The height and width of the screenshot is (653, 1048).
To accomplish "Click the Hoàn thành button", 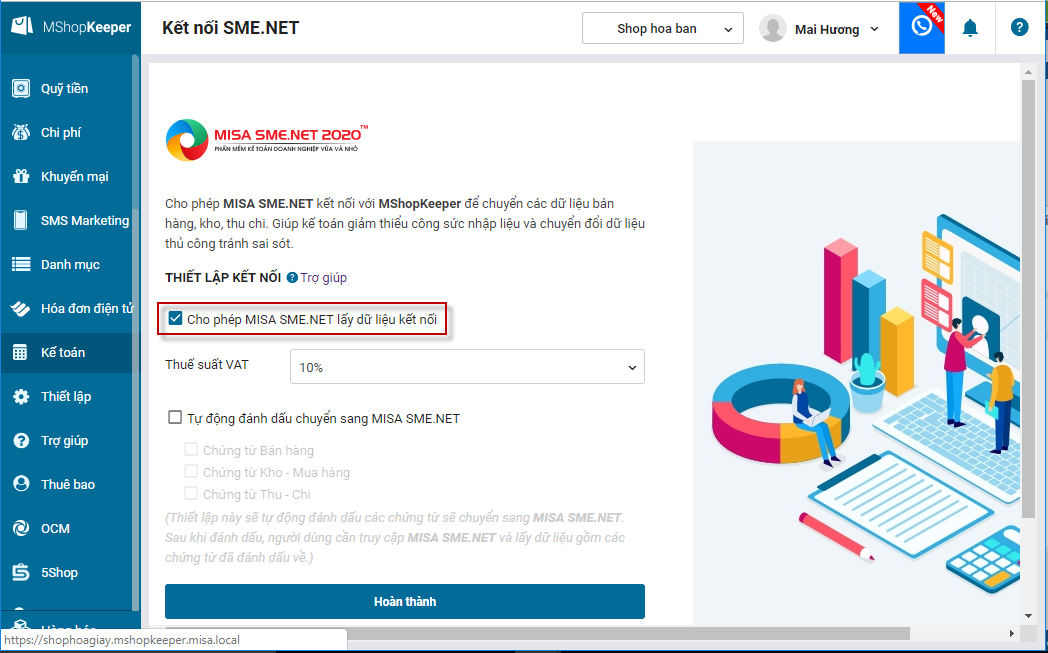I will pyautogui.click(x=404, y=602).
